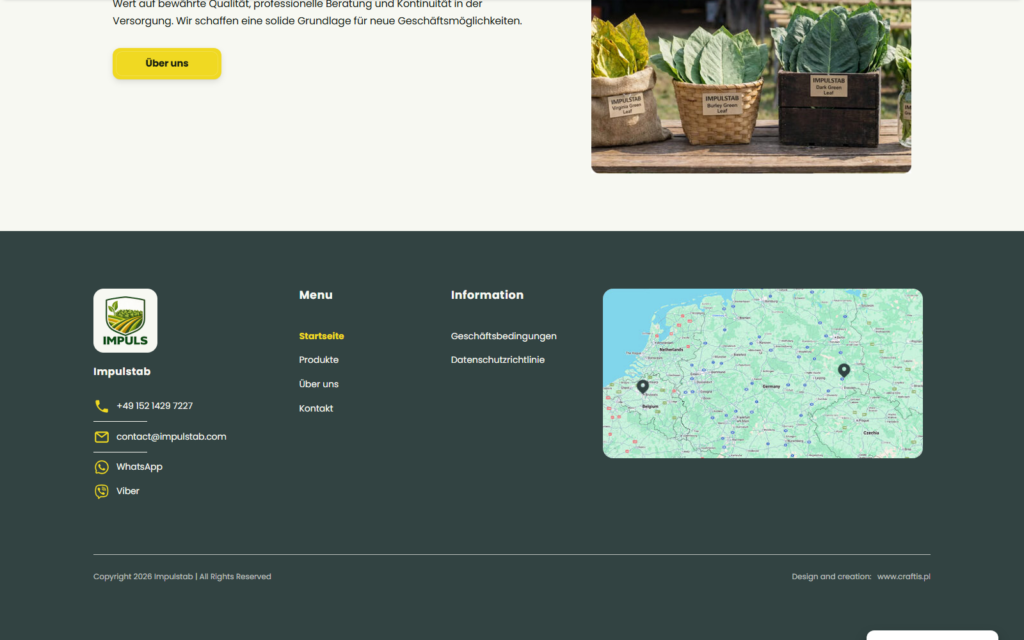Click the map pin near Dresden
Viewport: 1024px width, 640px height.
pos(844,371)
